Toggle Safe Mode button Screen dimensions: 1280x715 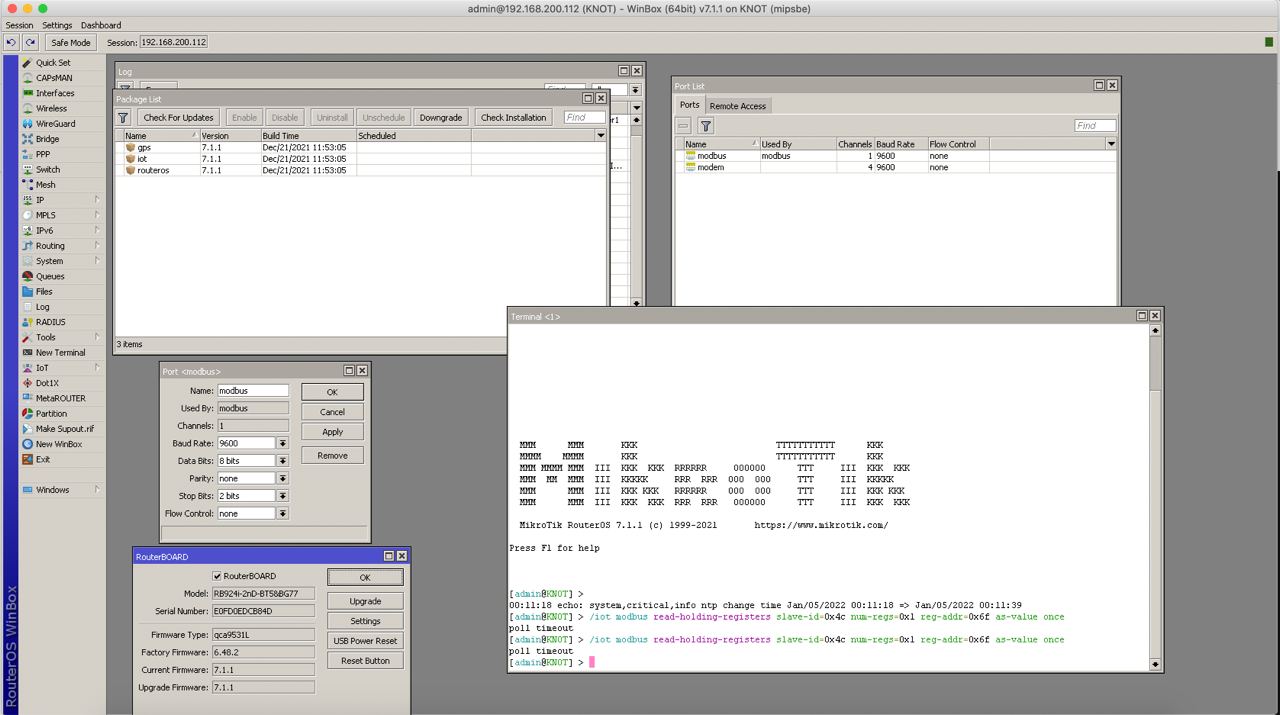[x=71, y=42]
